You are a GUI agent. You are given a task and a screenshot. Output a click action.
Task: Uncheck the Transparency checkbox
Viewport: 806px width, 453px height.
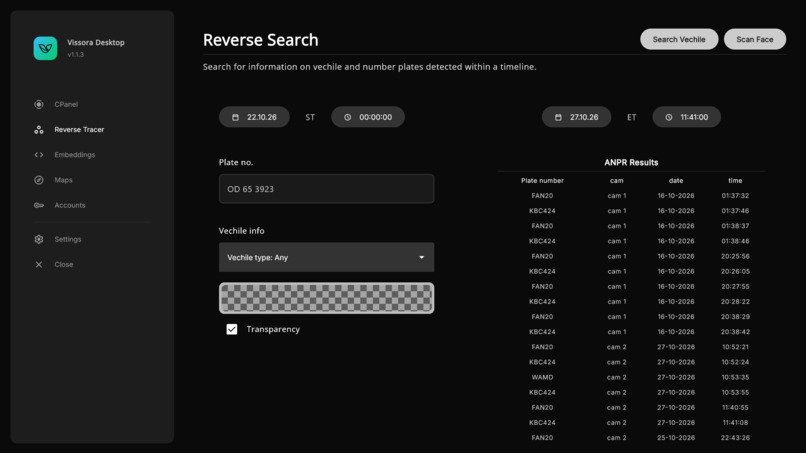pyautogui.click(x=232, y=329)
